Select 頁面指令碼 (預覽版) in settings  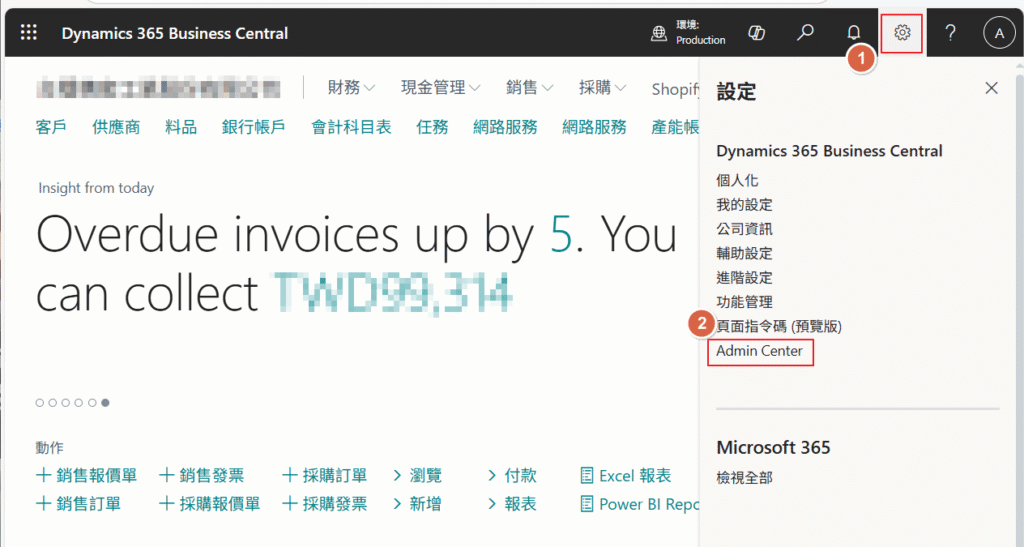778,326
